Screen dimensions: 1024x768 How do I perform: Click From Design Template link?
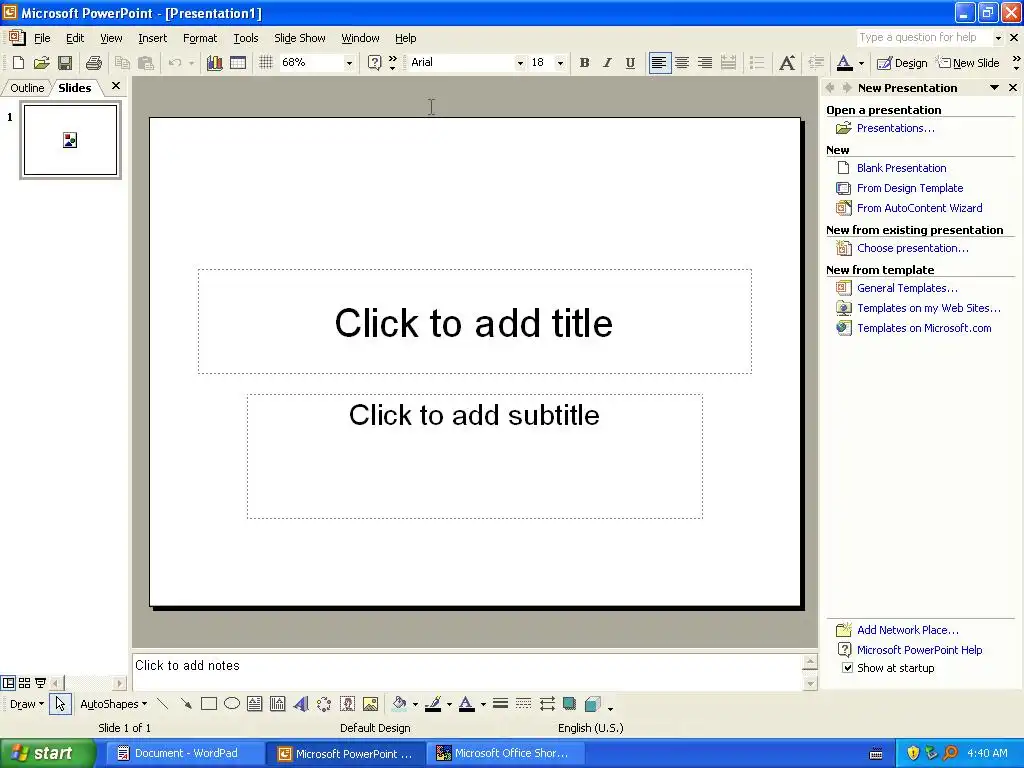pyautogui.click(x=910, y=188)
